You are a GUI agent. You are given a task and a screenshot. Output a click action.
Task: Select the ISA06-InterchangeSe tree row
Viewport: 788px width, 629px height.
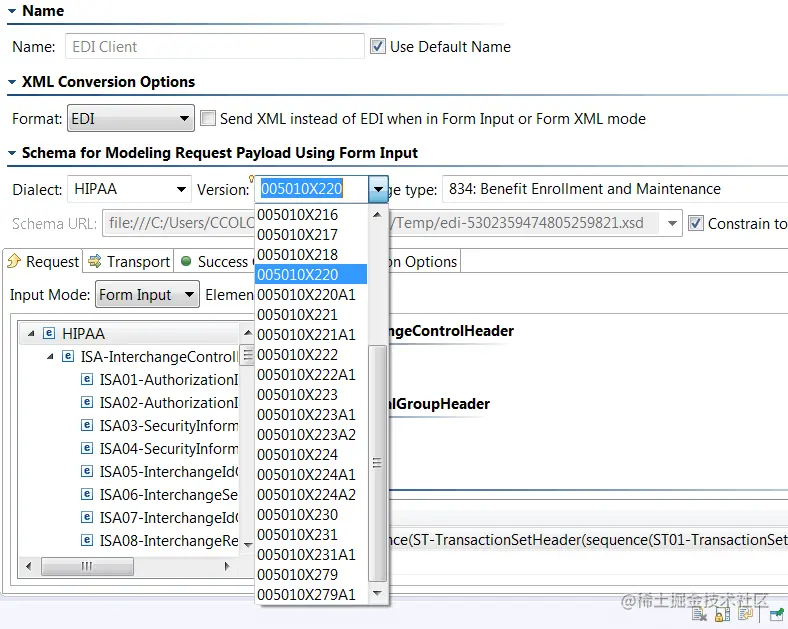click(x=159, y=494)
